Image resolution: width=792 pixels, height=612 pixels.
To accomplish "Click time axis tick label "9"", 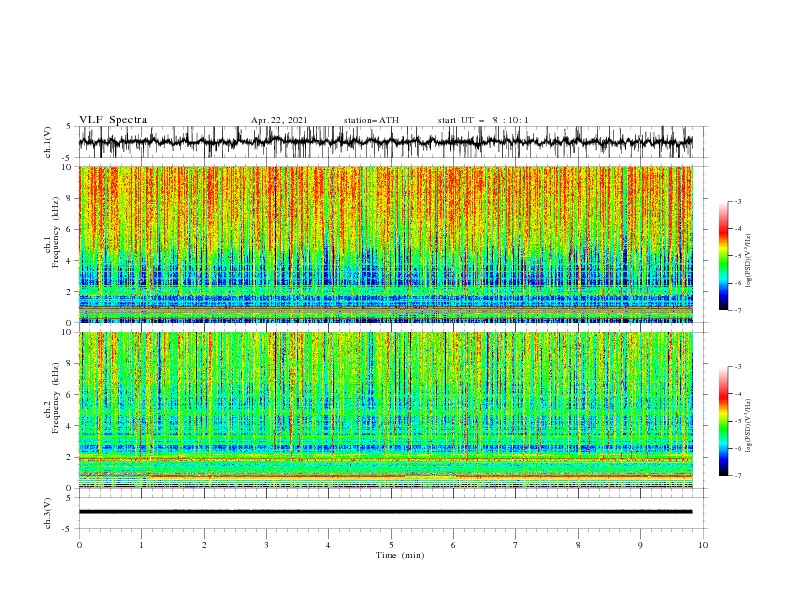I will (x=640, y=545).
